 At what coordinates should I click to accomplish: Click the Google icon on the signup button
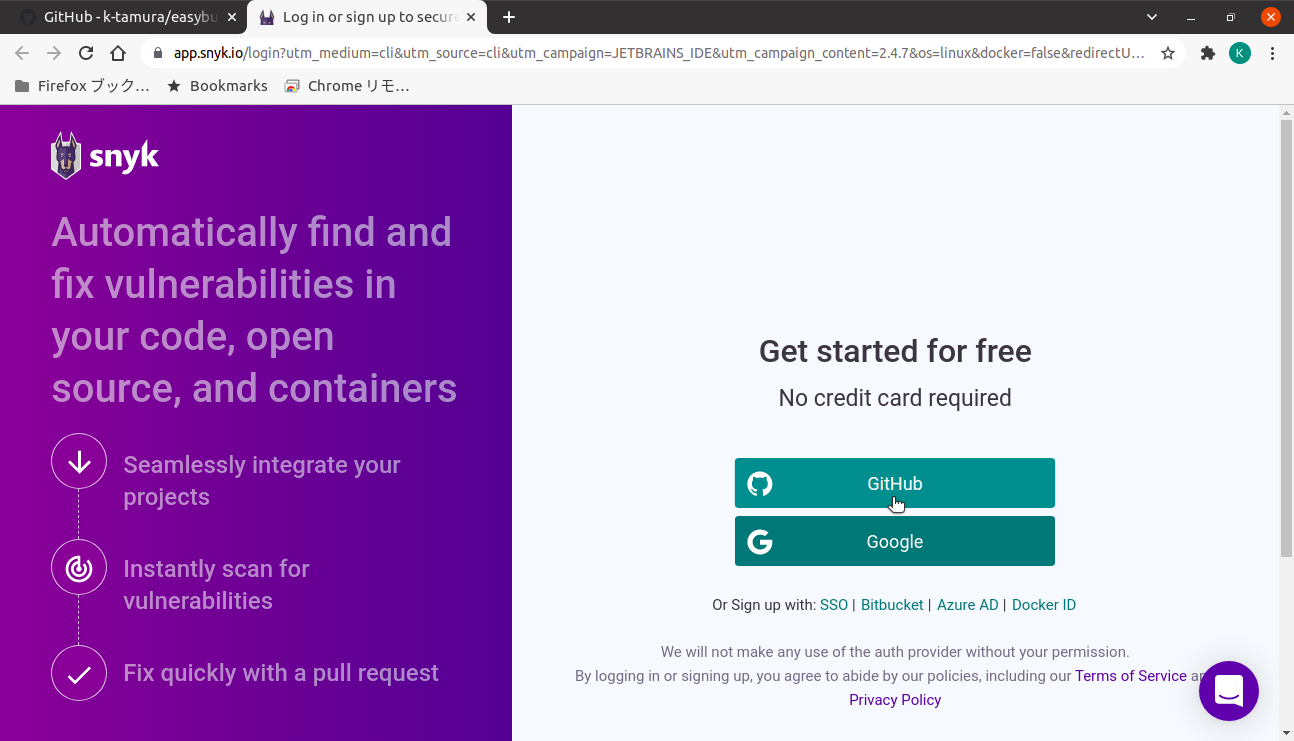click(x=760, y=541)
